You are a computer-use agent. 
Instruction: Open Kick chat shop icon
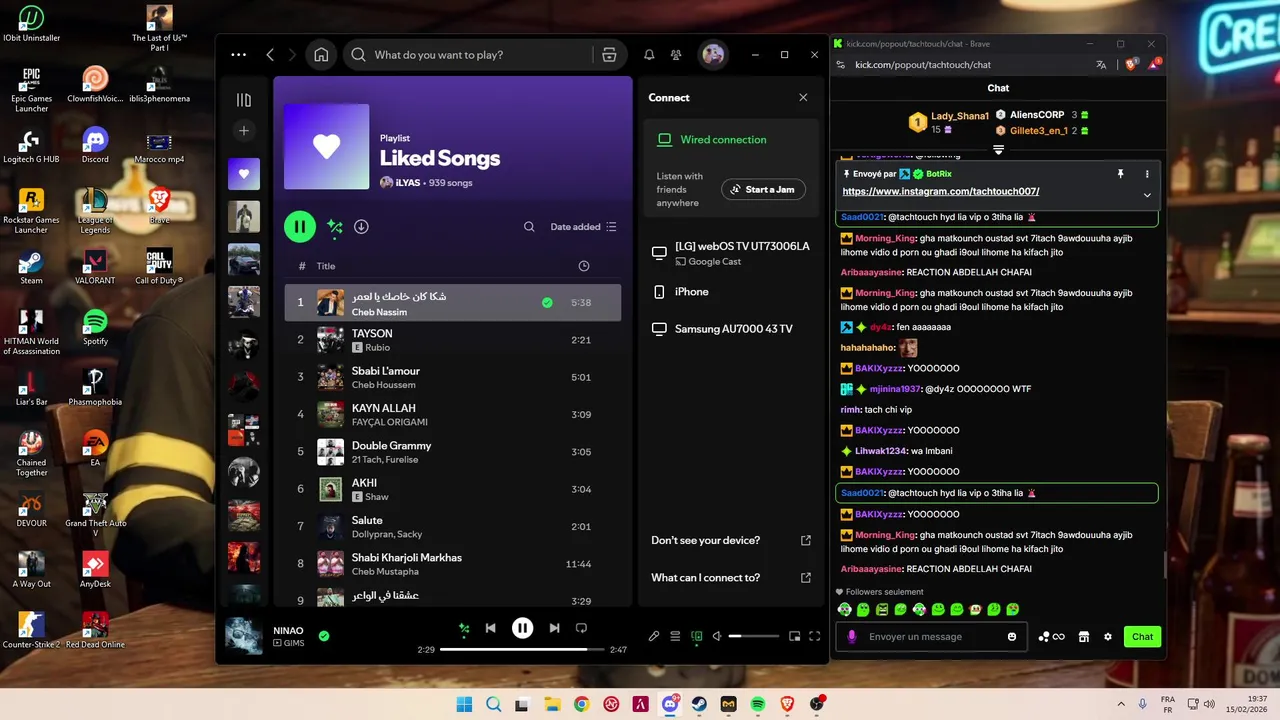(x=1083, y=637)
